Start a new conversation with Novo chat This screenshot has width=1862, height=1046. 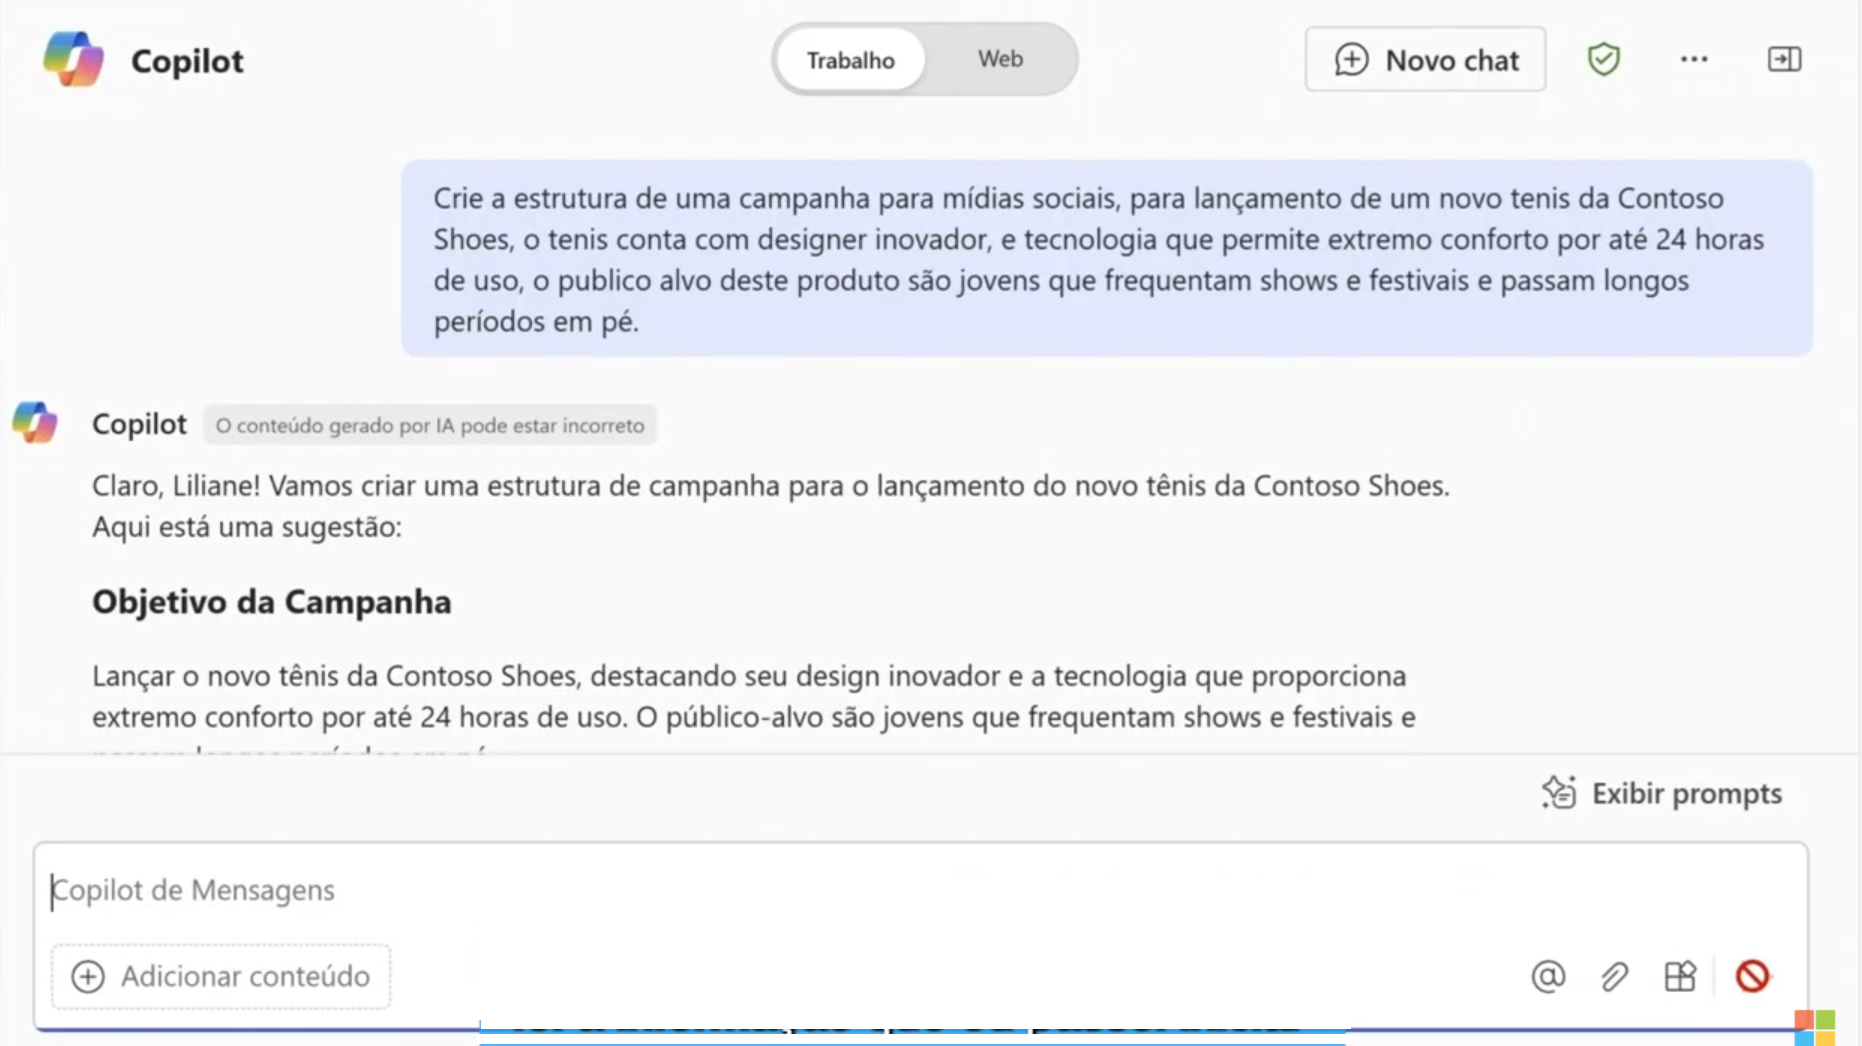click(x=1425, y=60)
